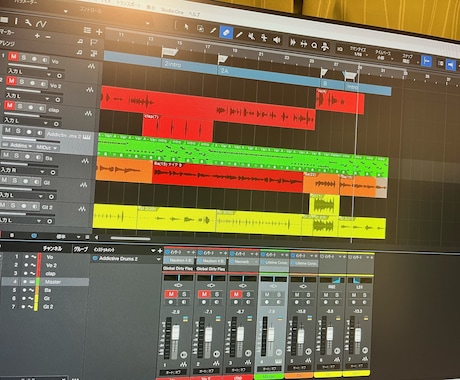Click the flag icon in the arranger row
The height and width of the screenshot is (380, 460).
(94, 42)
